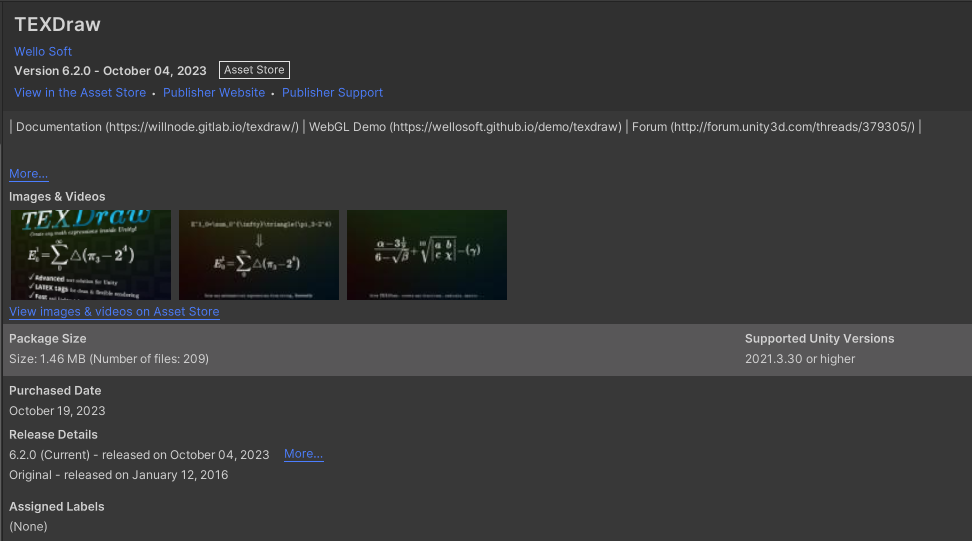Viewport: 972px width, 541px height.
Task: Click View images & videos on Asset Store
Action: [114, 312]
